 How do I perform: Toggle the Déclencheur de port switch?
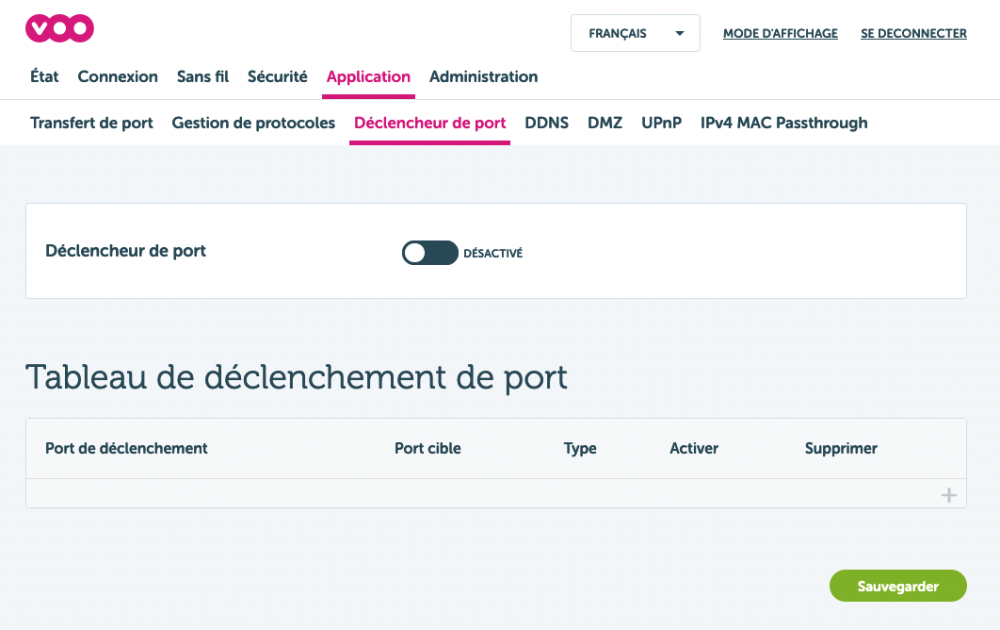[430, 253]
